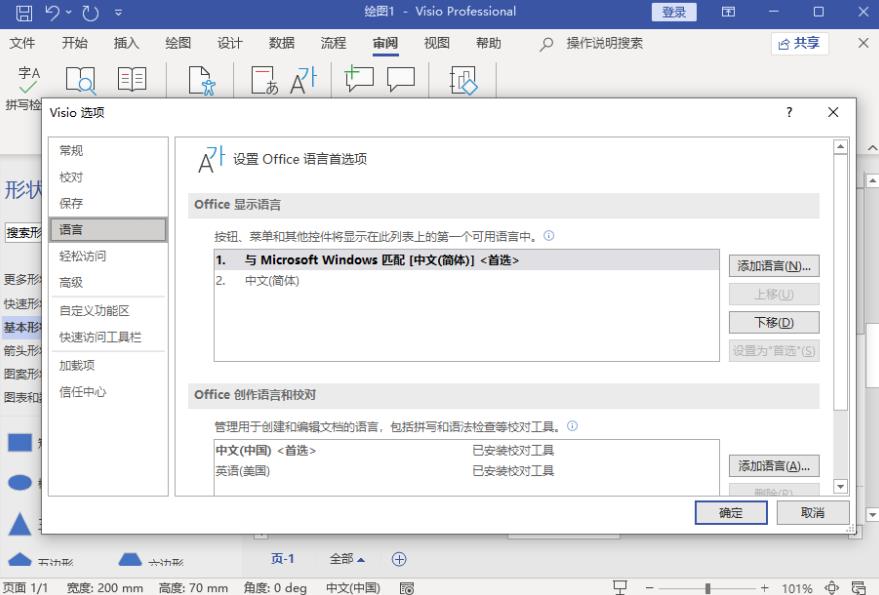Viewport: 879px width, 595px height.
Task: Switch to the 视图 ribbon tab
Action: tap(437, 43)
